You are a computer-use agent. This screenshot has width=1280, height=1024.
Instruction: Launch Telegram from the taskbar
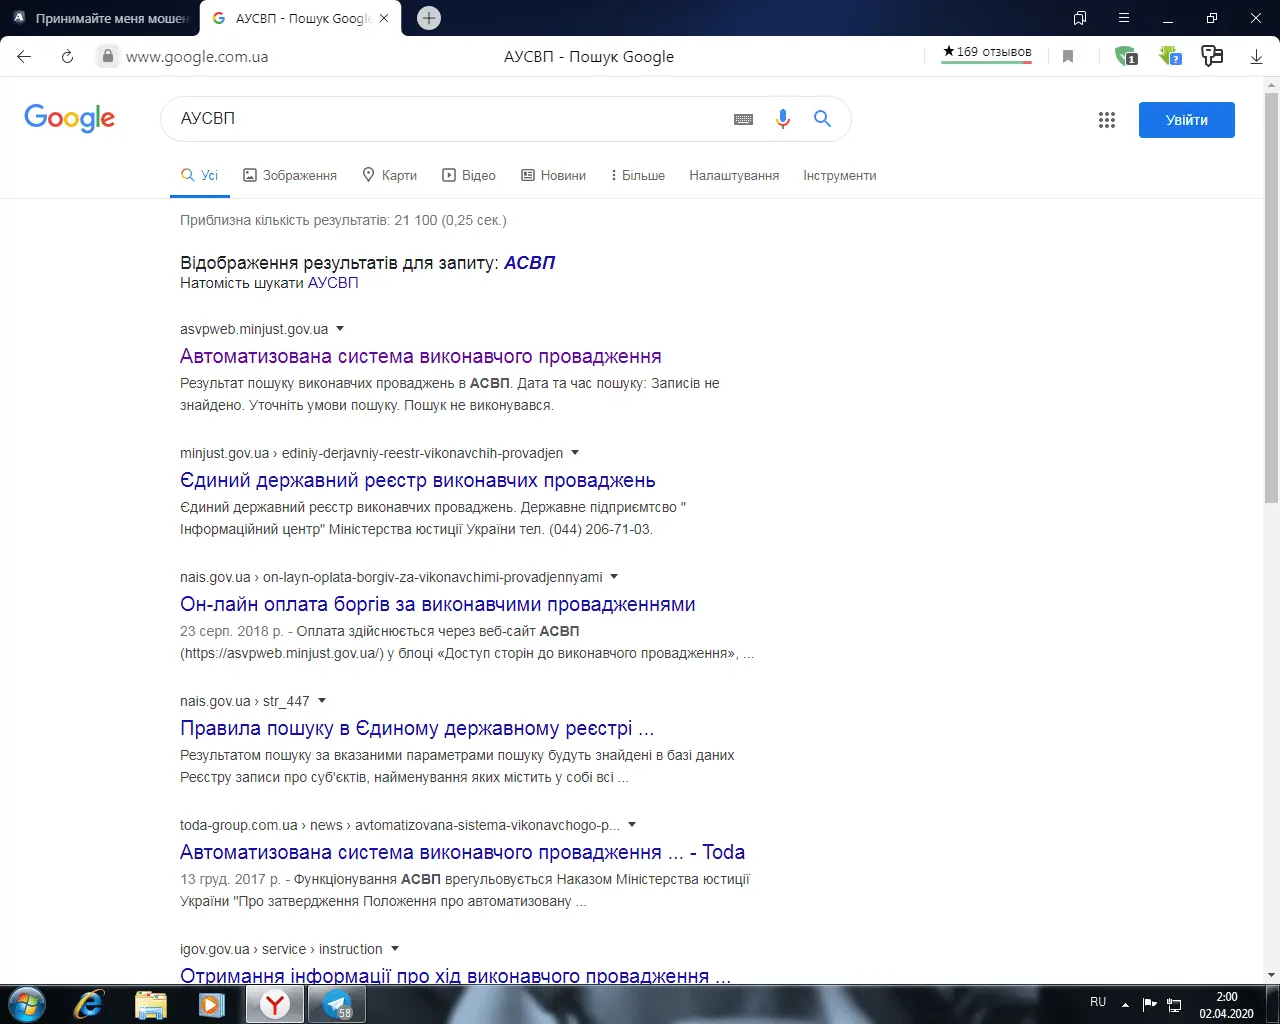point(337,1004)
